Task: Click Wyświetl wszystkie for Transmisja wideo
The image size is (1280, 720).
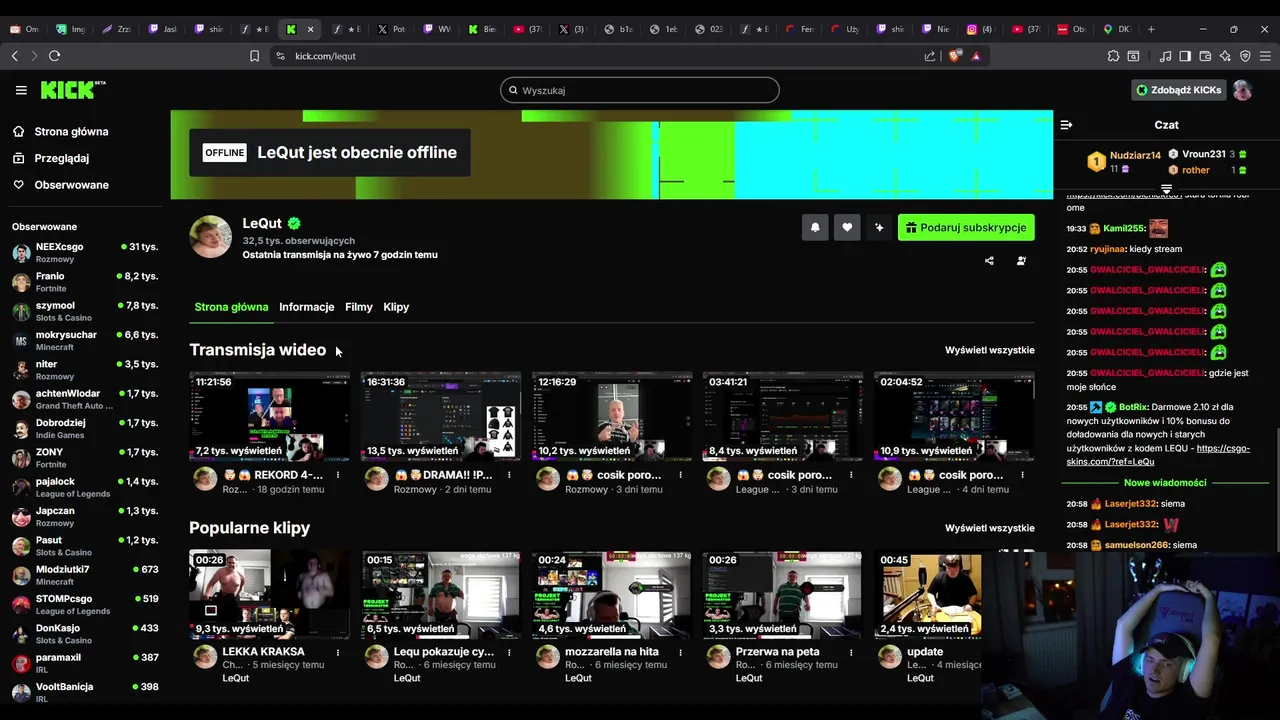Action: (989, 350)
